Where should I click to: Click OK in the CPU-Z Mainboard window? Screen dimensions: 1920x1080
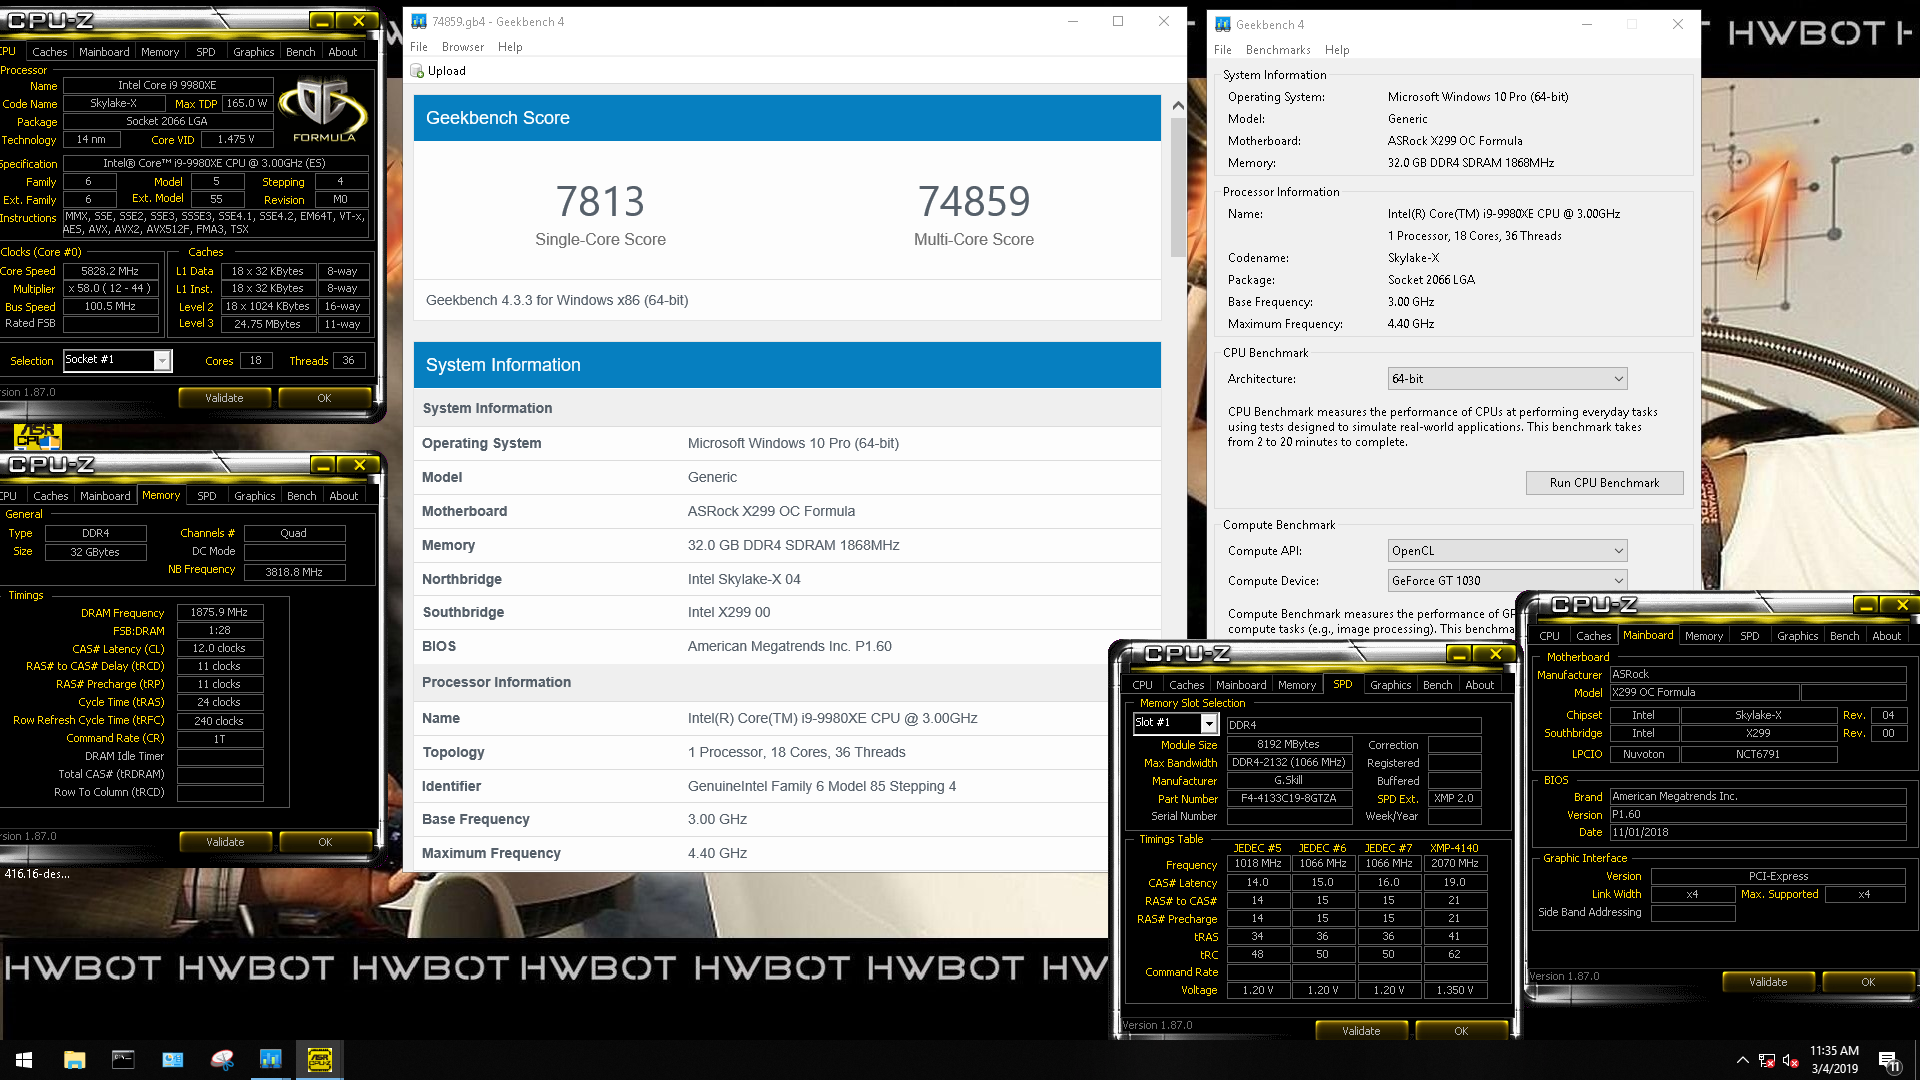point(1868,982)
